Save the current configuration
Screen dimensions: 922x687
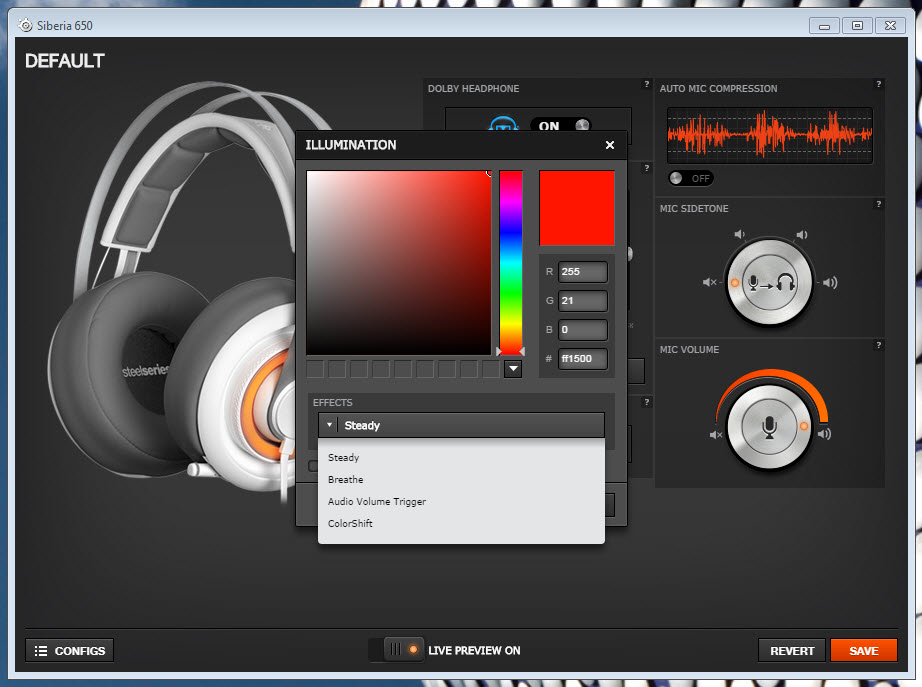(863, 651)
